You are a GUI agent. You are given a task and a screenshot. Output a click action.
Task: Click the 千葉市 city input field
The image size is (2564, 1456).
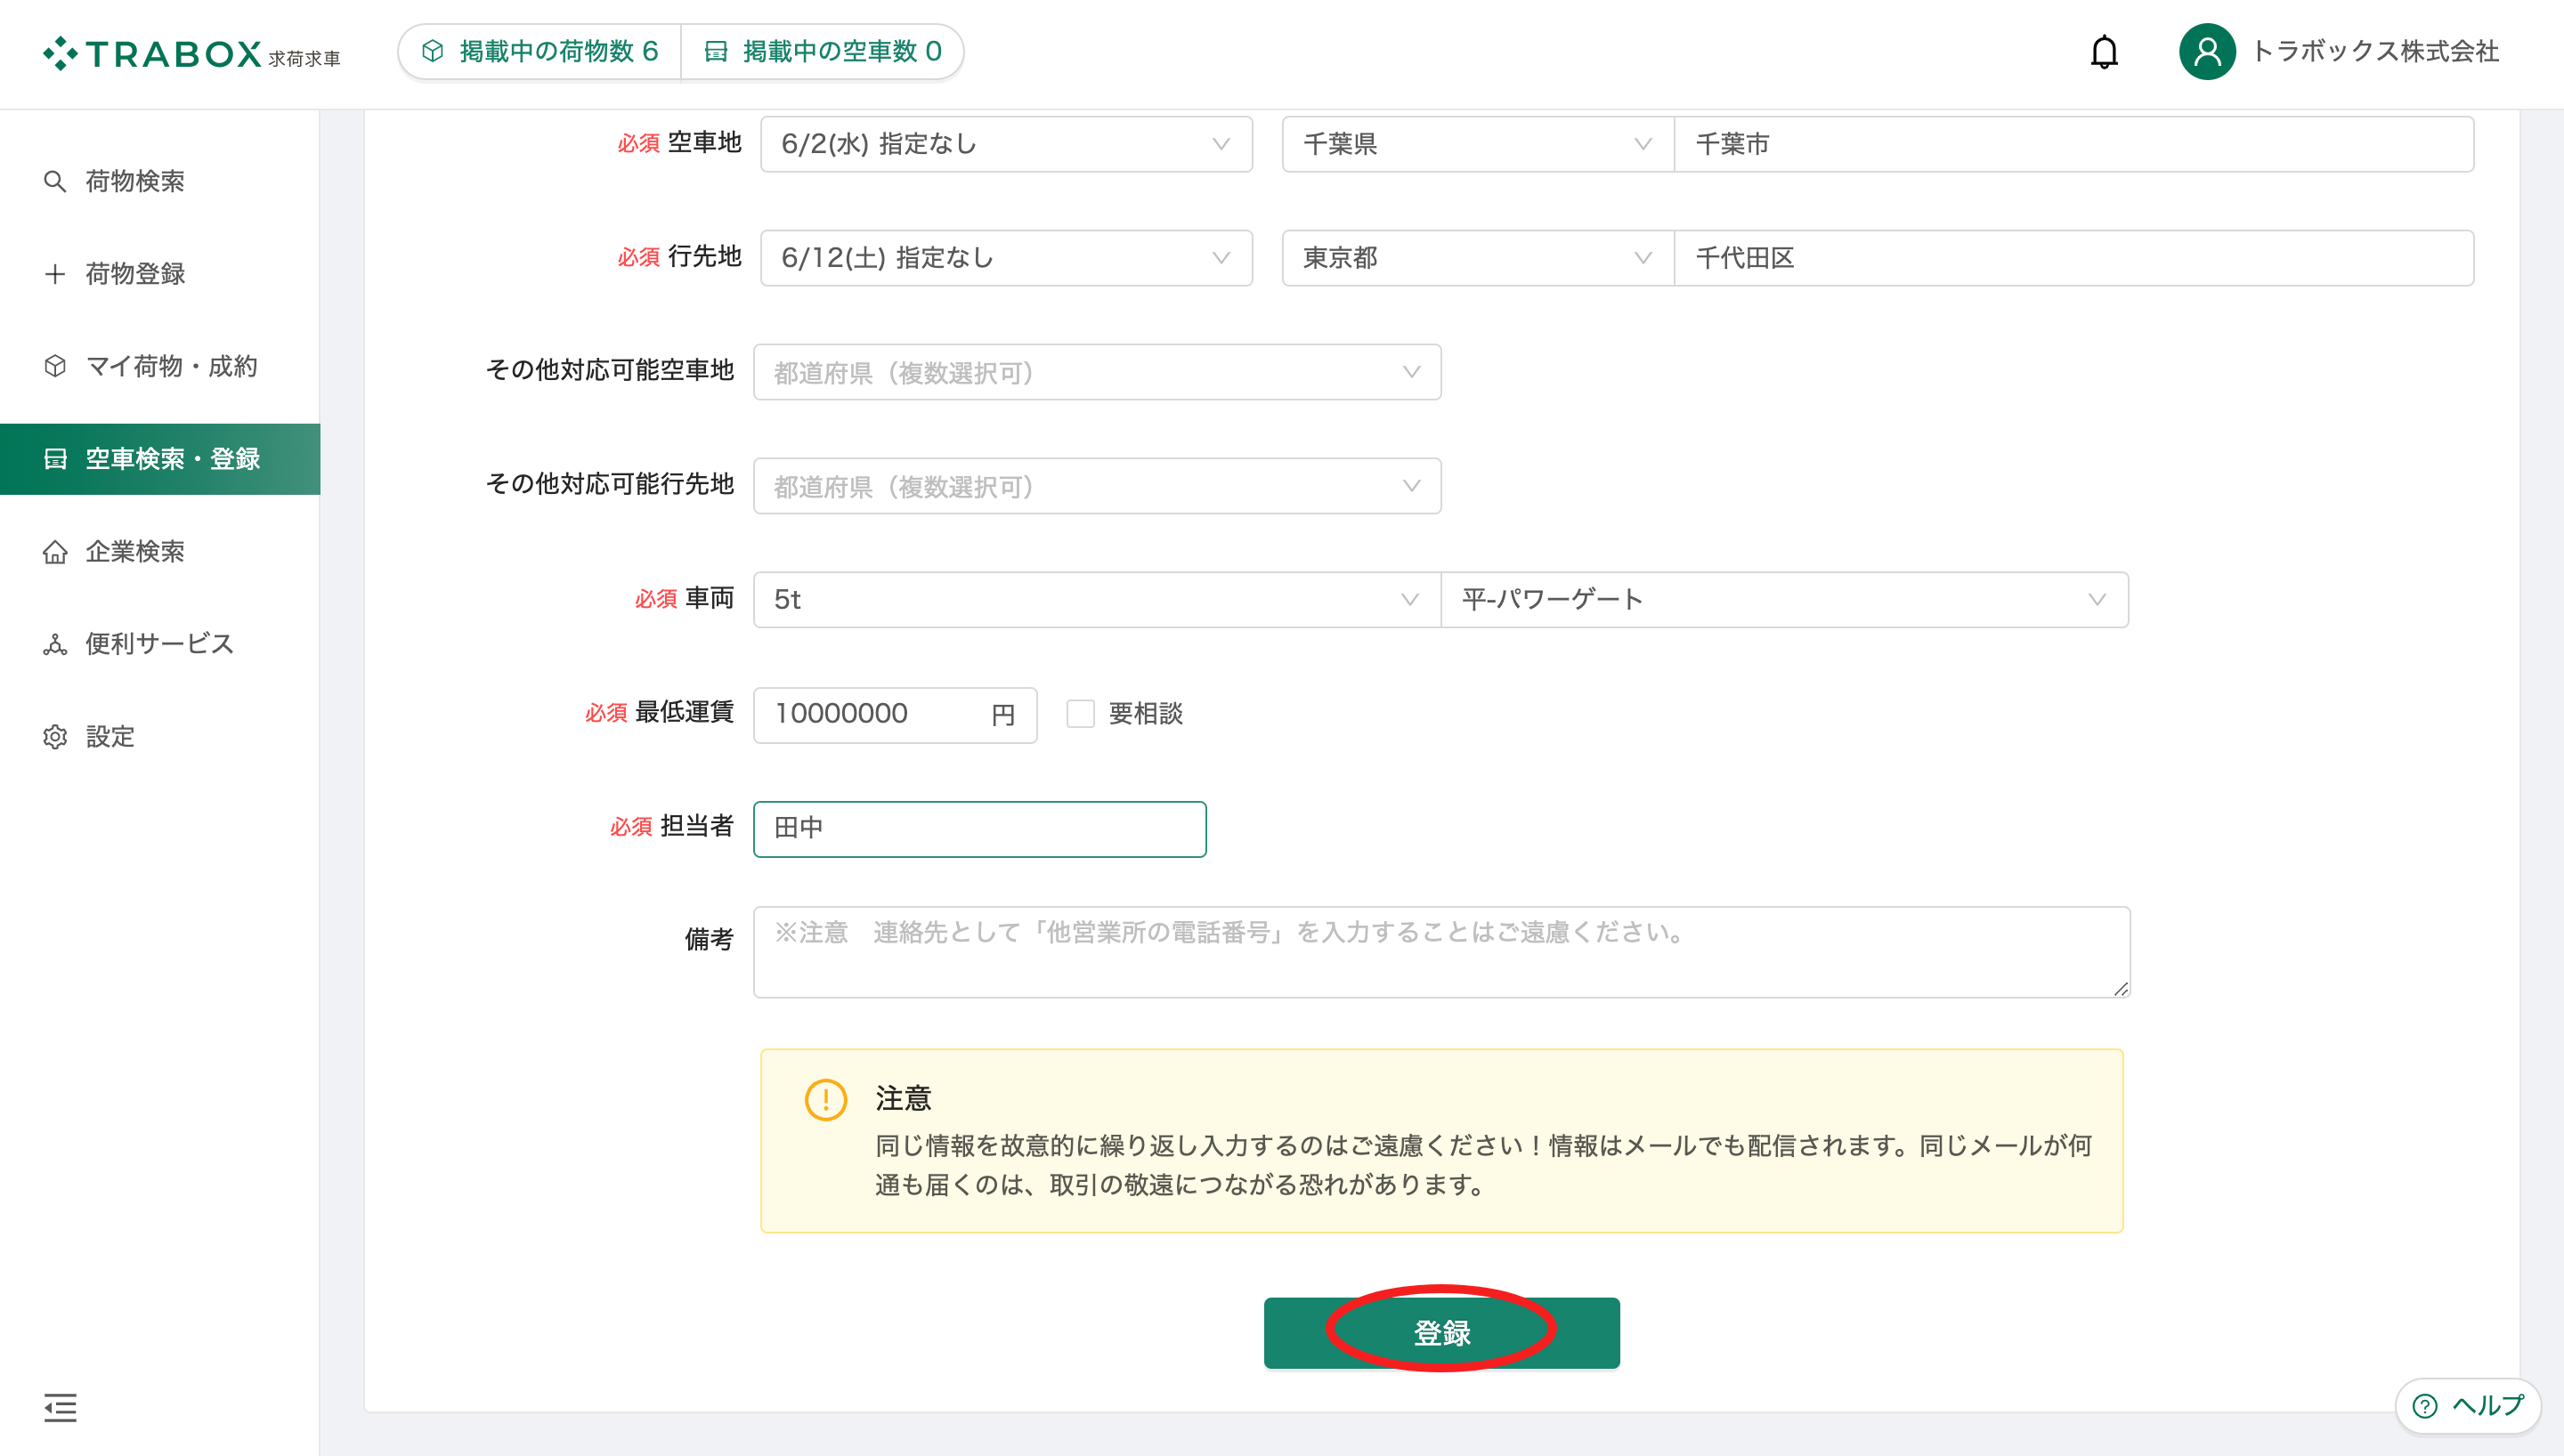point(2074,144)
